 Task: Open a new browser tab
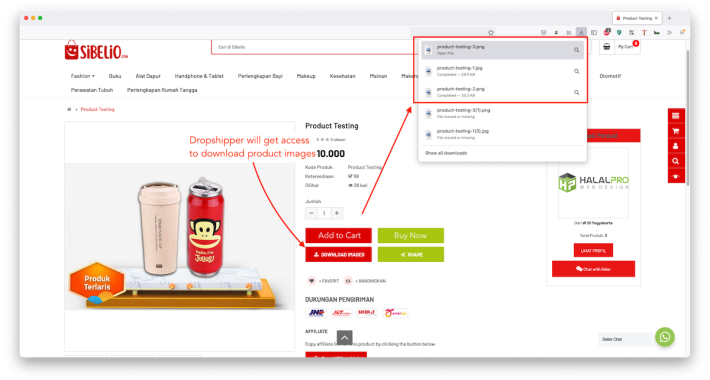click(x=669, y=18)
